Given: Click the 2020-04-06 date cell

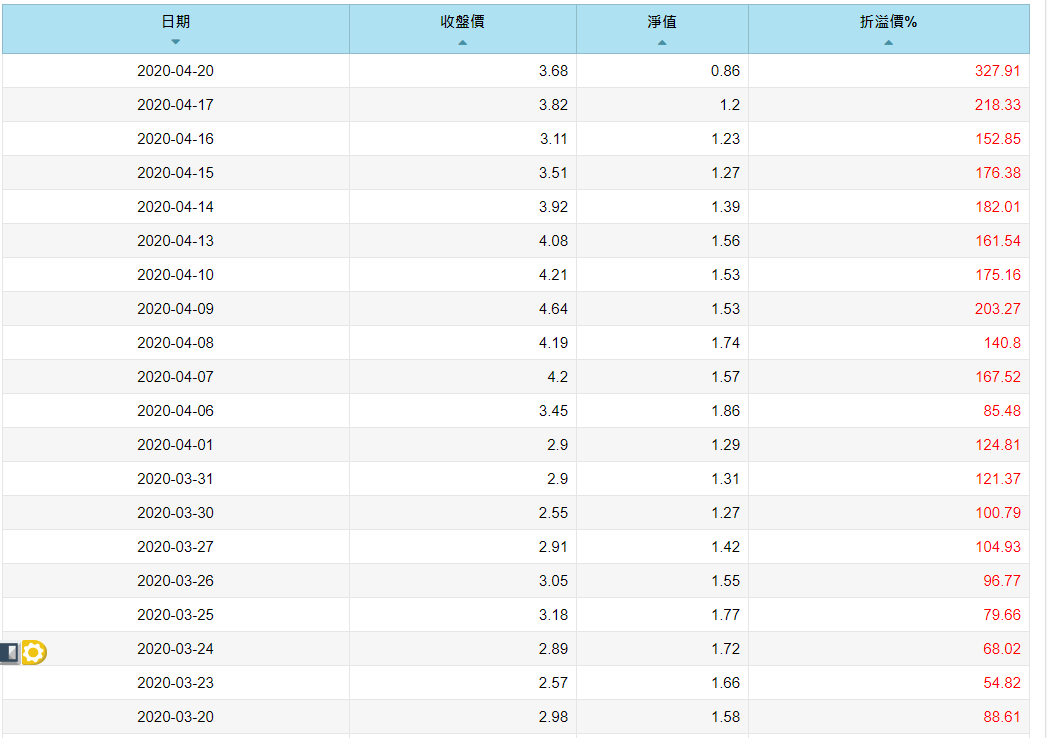Looking at the screenshot, I should click(175, 411).
